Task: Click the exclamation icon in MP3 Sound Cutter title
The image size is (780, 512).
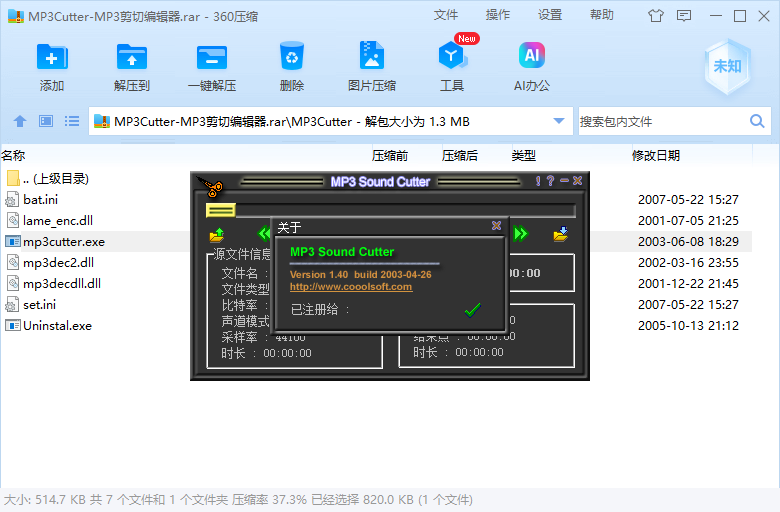Action: pos(538,181)
